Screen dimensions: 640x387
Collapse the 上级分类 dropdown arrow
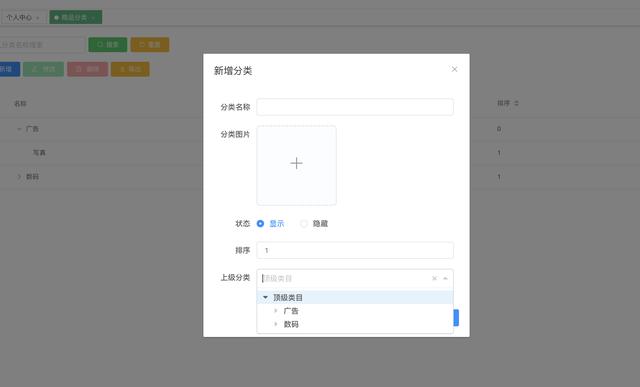click(445, 278)
